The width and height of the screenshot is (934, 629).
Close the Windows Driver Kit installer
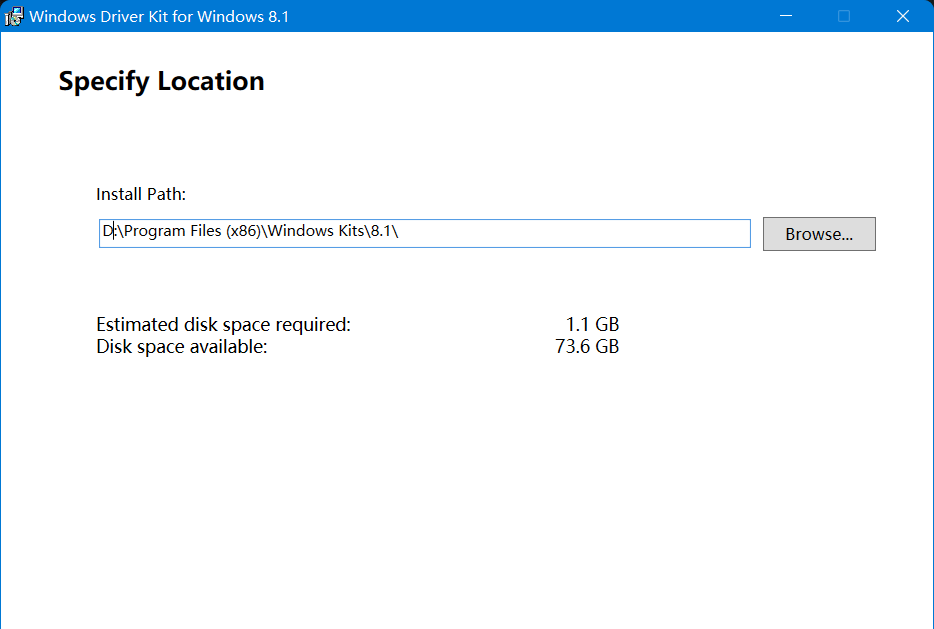click(903, 16)
